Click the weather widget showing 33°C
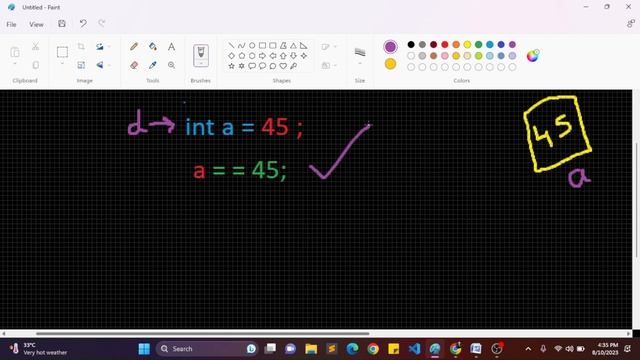This screenshot has width=640, height=360. pyautogui.click(x=38, y=349)
